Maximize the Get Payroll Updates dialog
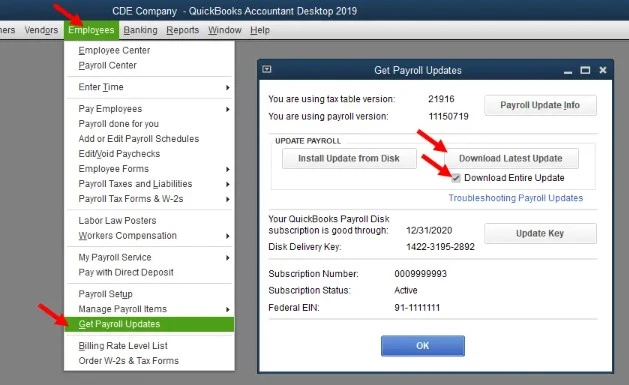The height and width of the screenshot is (385, 629). tap(585, 71)
